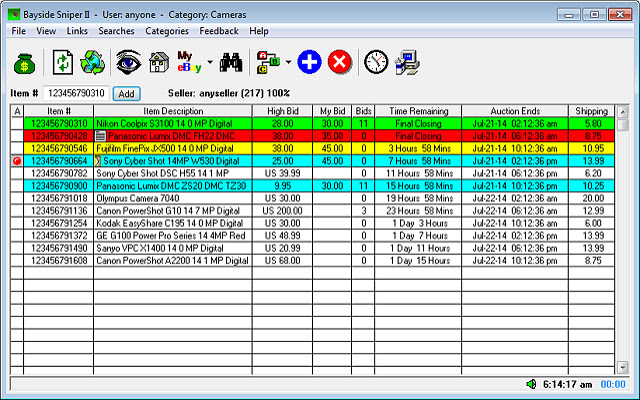Select Canon PowerShot A2200 description
Viewport: 640px width, 400px height.
(x=172, y=261)
